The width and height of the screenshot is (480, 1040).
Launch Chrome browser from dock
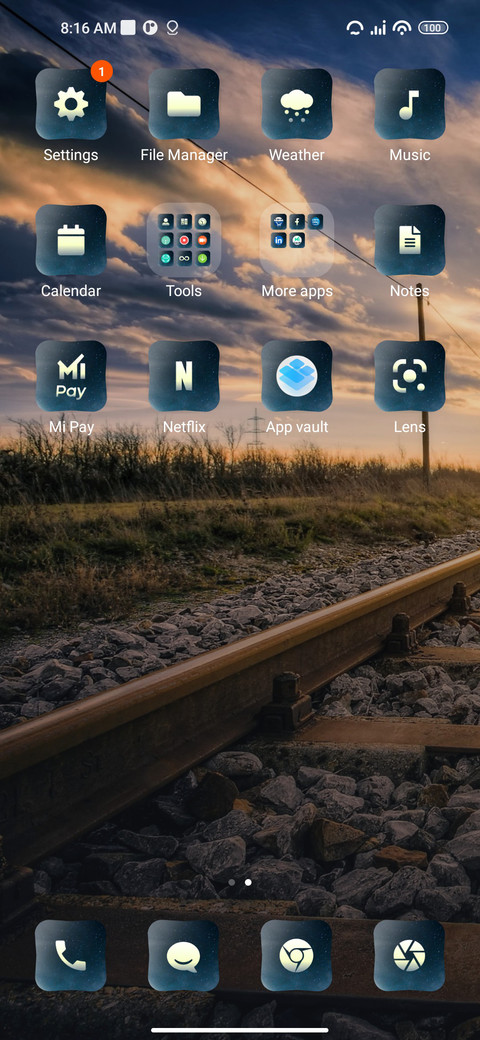[296, 955]
